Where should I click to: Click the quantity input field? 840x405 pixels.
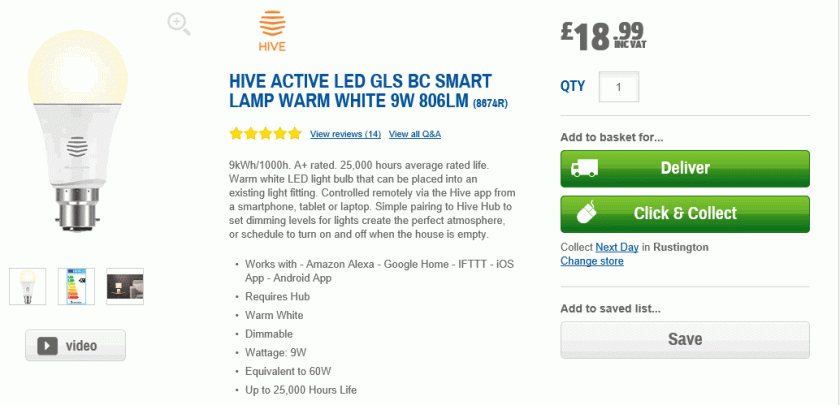[x=619, y=87]
